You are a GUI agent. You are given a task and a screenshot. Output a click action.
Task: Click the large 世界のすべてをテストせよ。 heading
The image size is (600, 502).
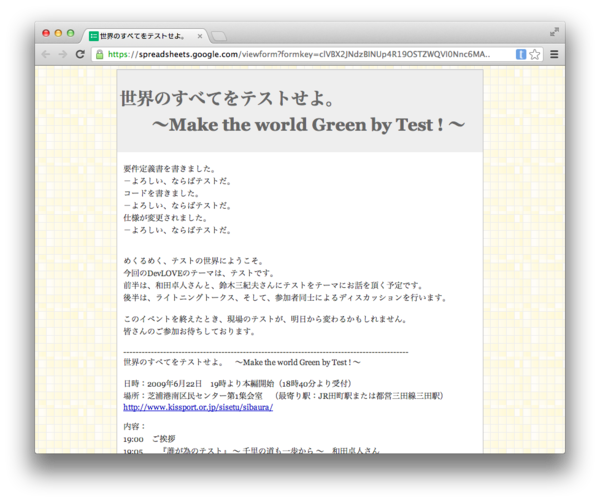[228, 98]
